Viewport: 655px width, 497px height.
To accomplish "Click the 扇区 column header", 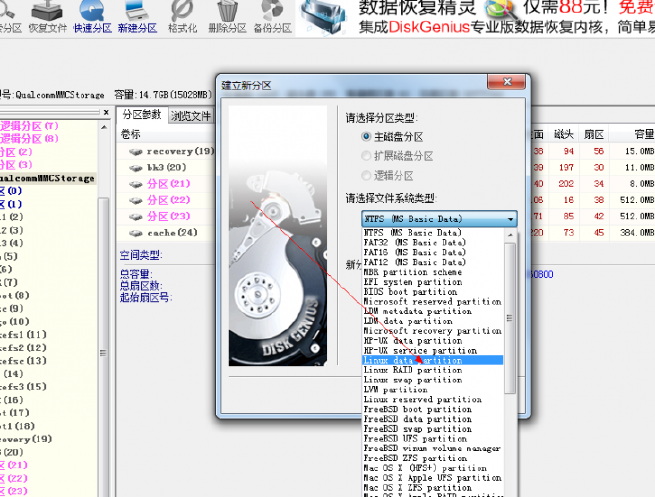I will [x=594, y=134].
